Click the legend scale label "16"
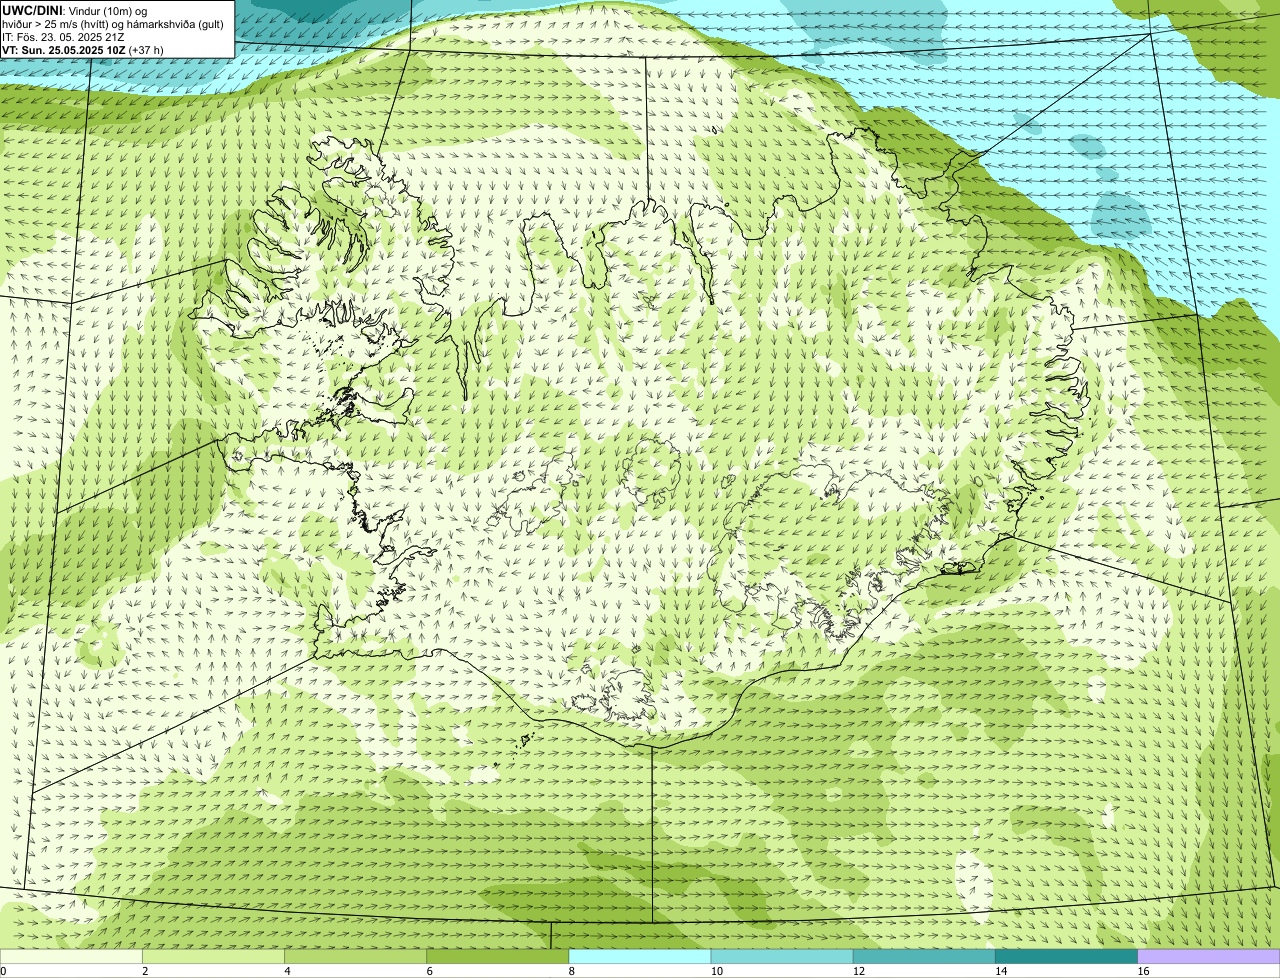 1143,971
